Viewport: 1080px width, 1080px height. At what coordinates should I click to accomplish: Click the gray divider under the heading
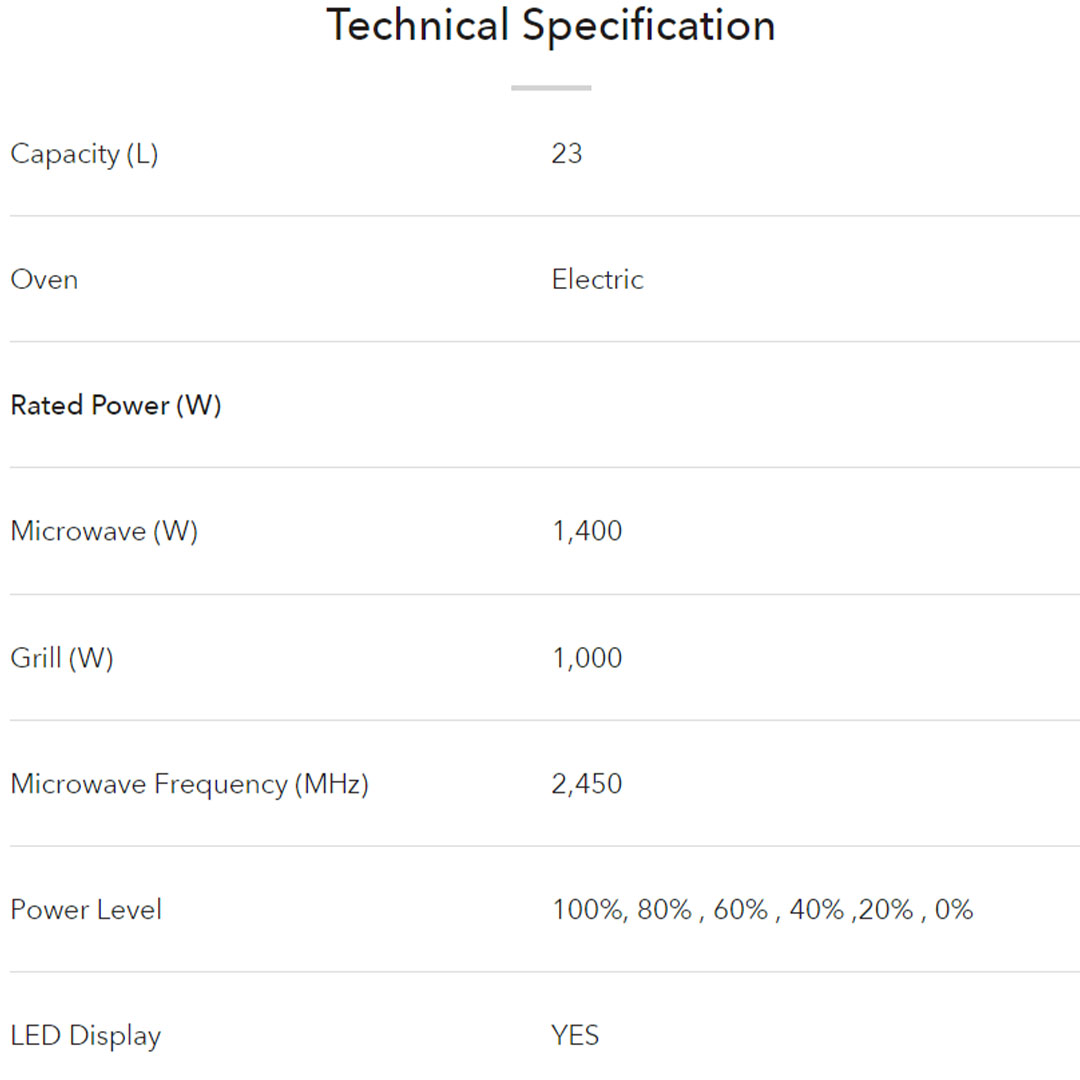point(551,88)
